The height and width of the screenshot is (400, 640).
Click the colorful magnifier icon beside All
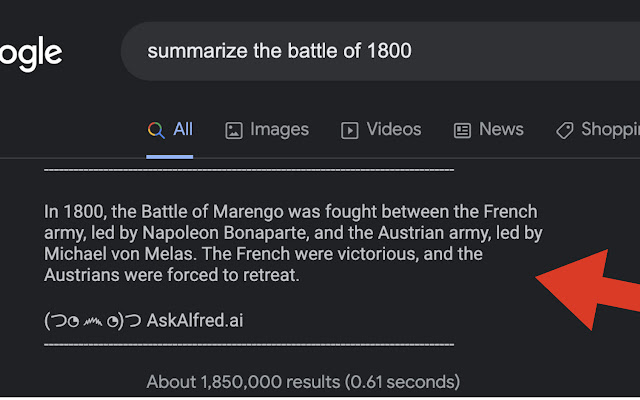click(155, 129)
